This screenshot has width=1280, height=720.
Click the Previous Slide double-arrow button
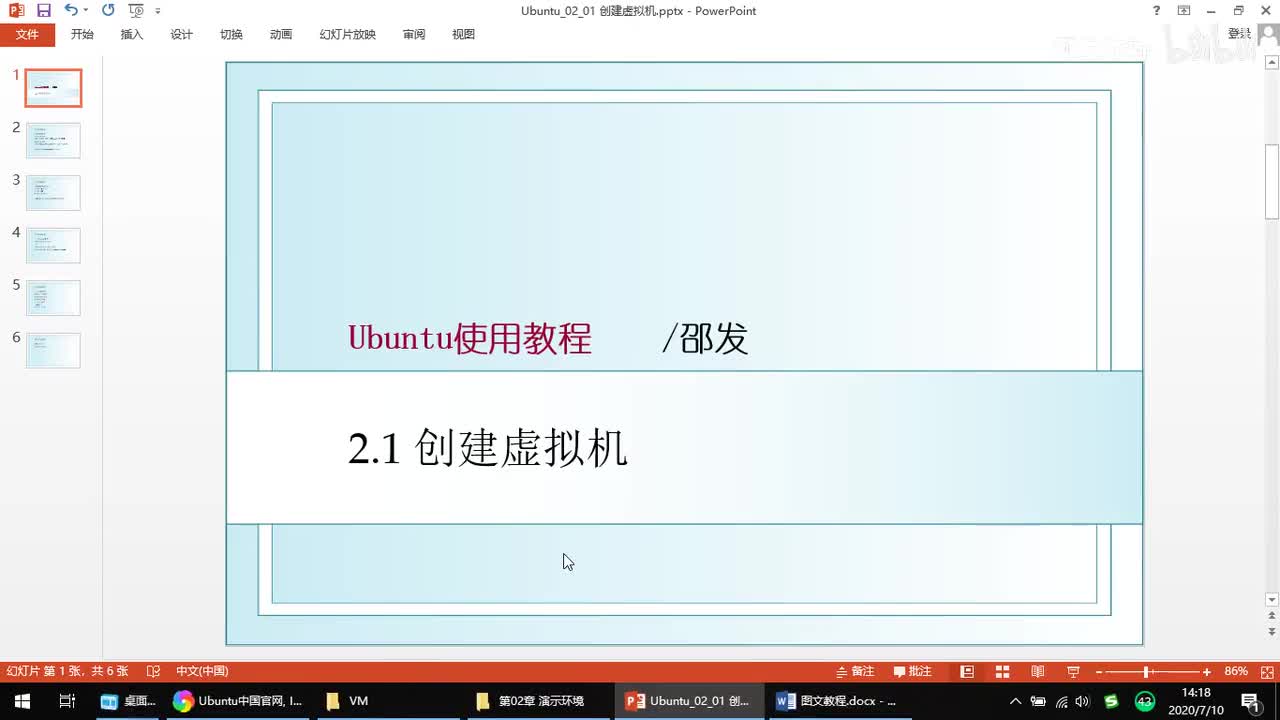pyautogui.click(x=1272, y=617)
